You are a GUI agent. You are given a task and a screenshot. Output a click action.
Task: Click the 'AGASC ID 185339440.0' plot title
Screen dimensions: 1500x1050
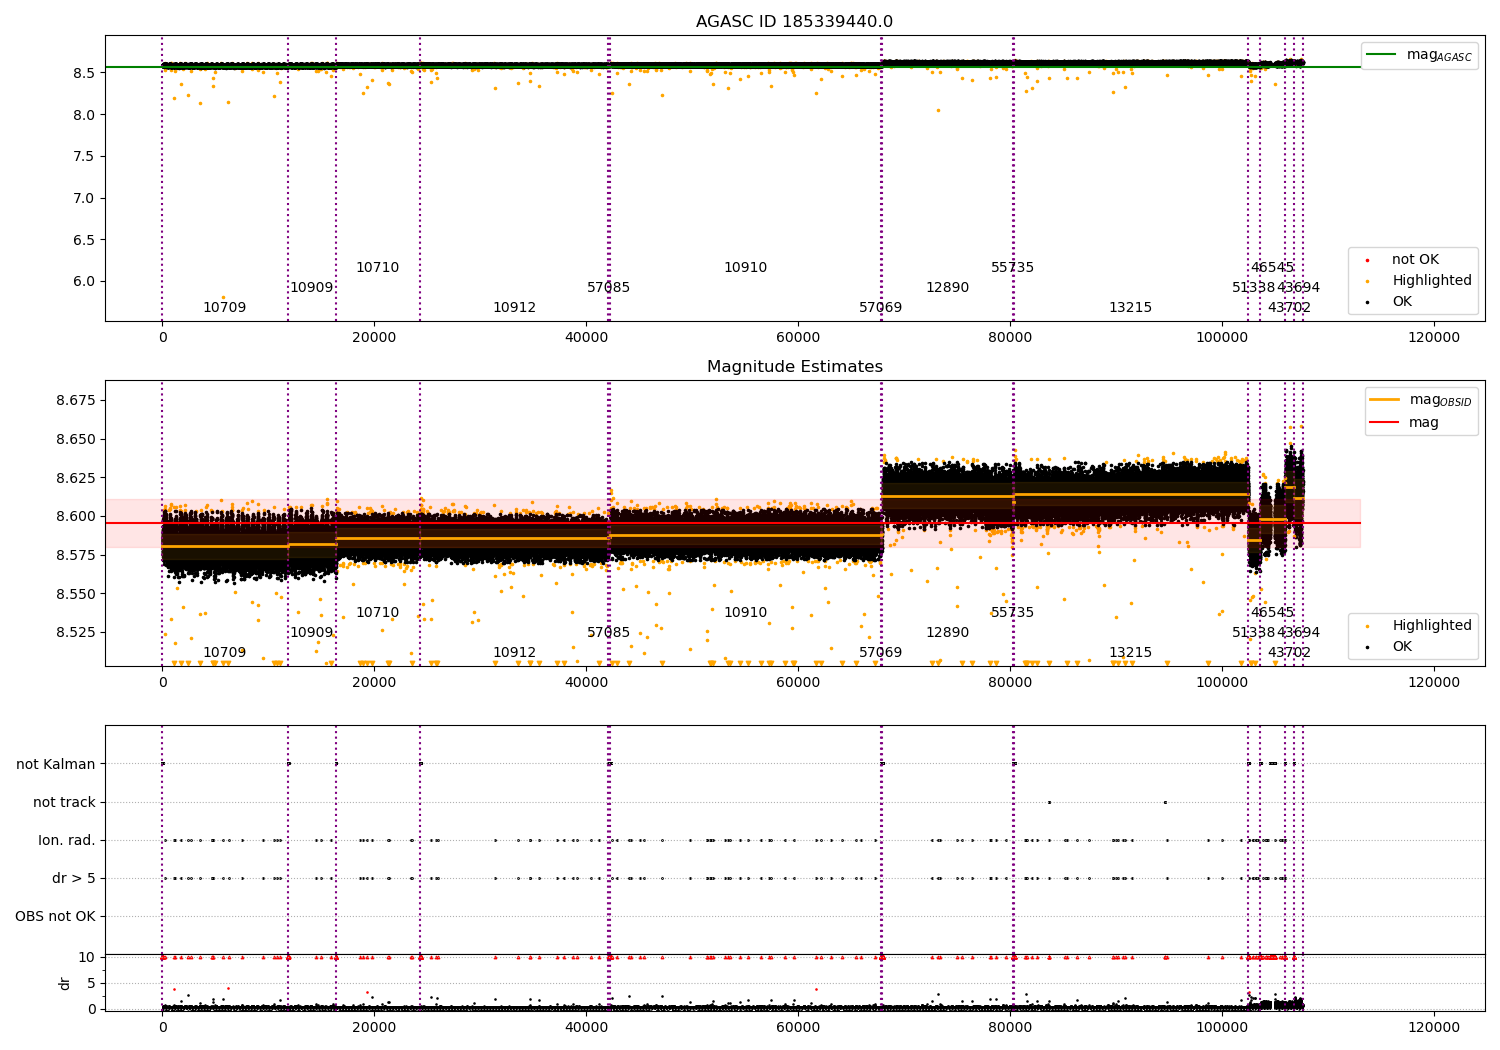coord(794,22)
